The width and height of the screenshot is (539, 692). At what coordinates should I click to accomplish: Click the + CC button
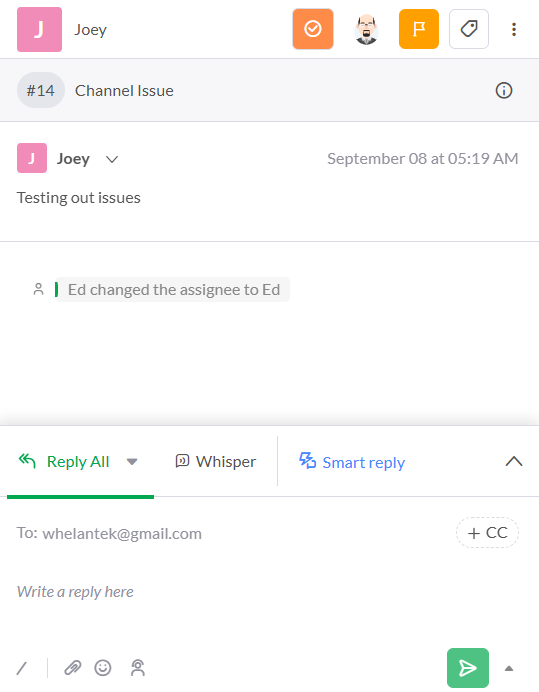pos(487,533)
